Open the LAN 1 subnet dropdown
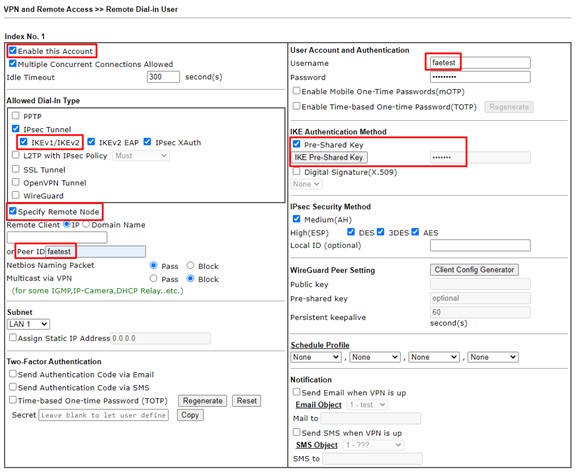This screenshot has height=472, width=576. [x=28, y=324]
